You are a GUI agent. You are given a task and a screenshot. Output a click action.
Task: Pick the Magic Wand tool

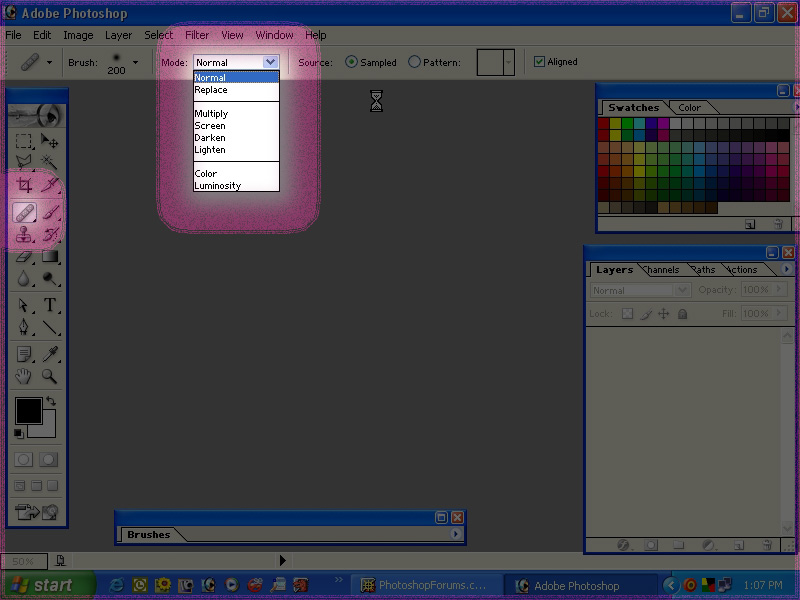(49, 162)
